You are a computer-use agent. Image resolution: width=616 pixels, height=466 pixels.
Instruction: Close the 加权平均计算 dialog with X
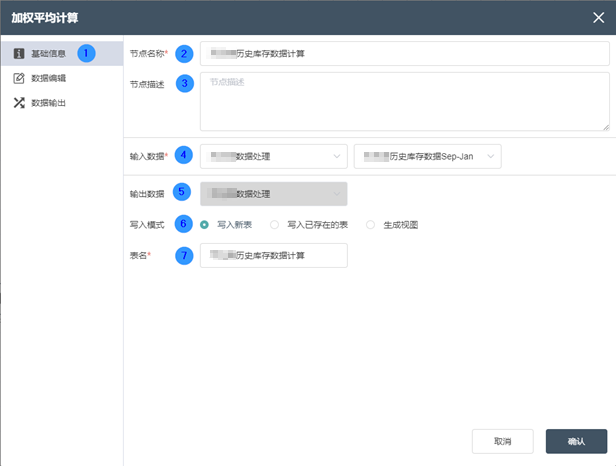598,17
